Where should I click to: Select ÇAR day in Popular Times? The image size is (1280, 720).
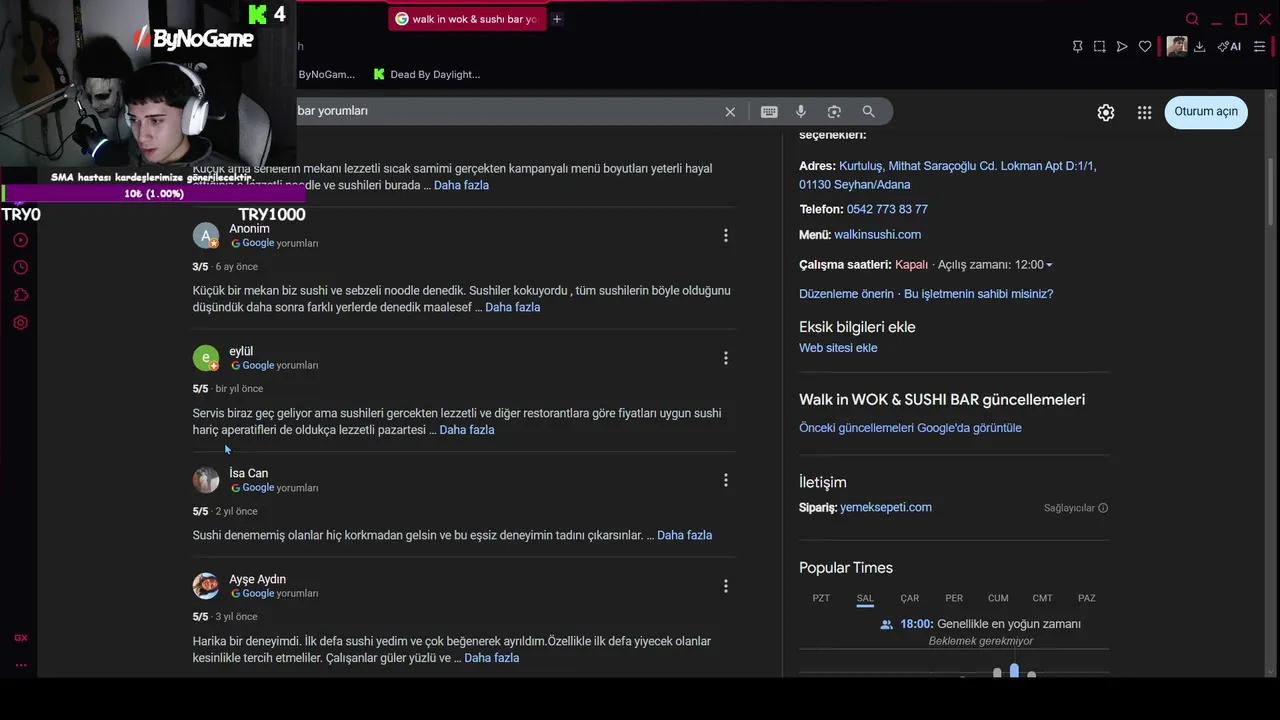[x=909, y=598]
